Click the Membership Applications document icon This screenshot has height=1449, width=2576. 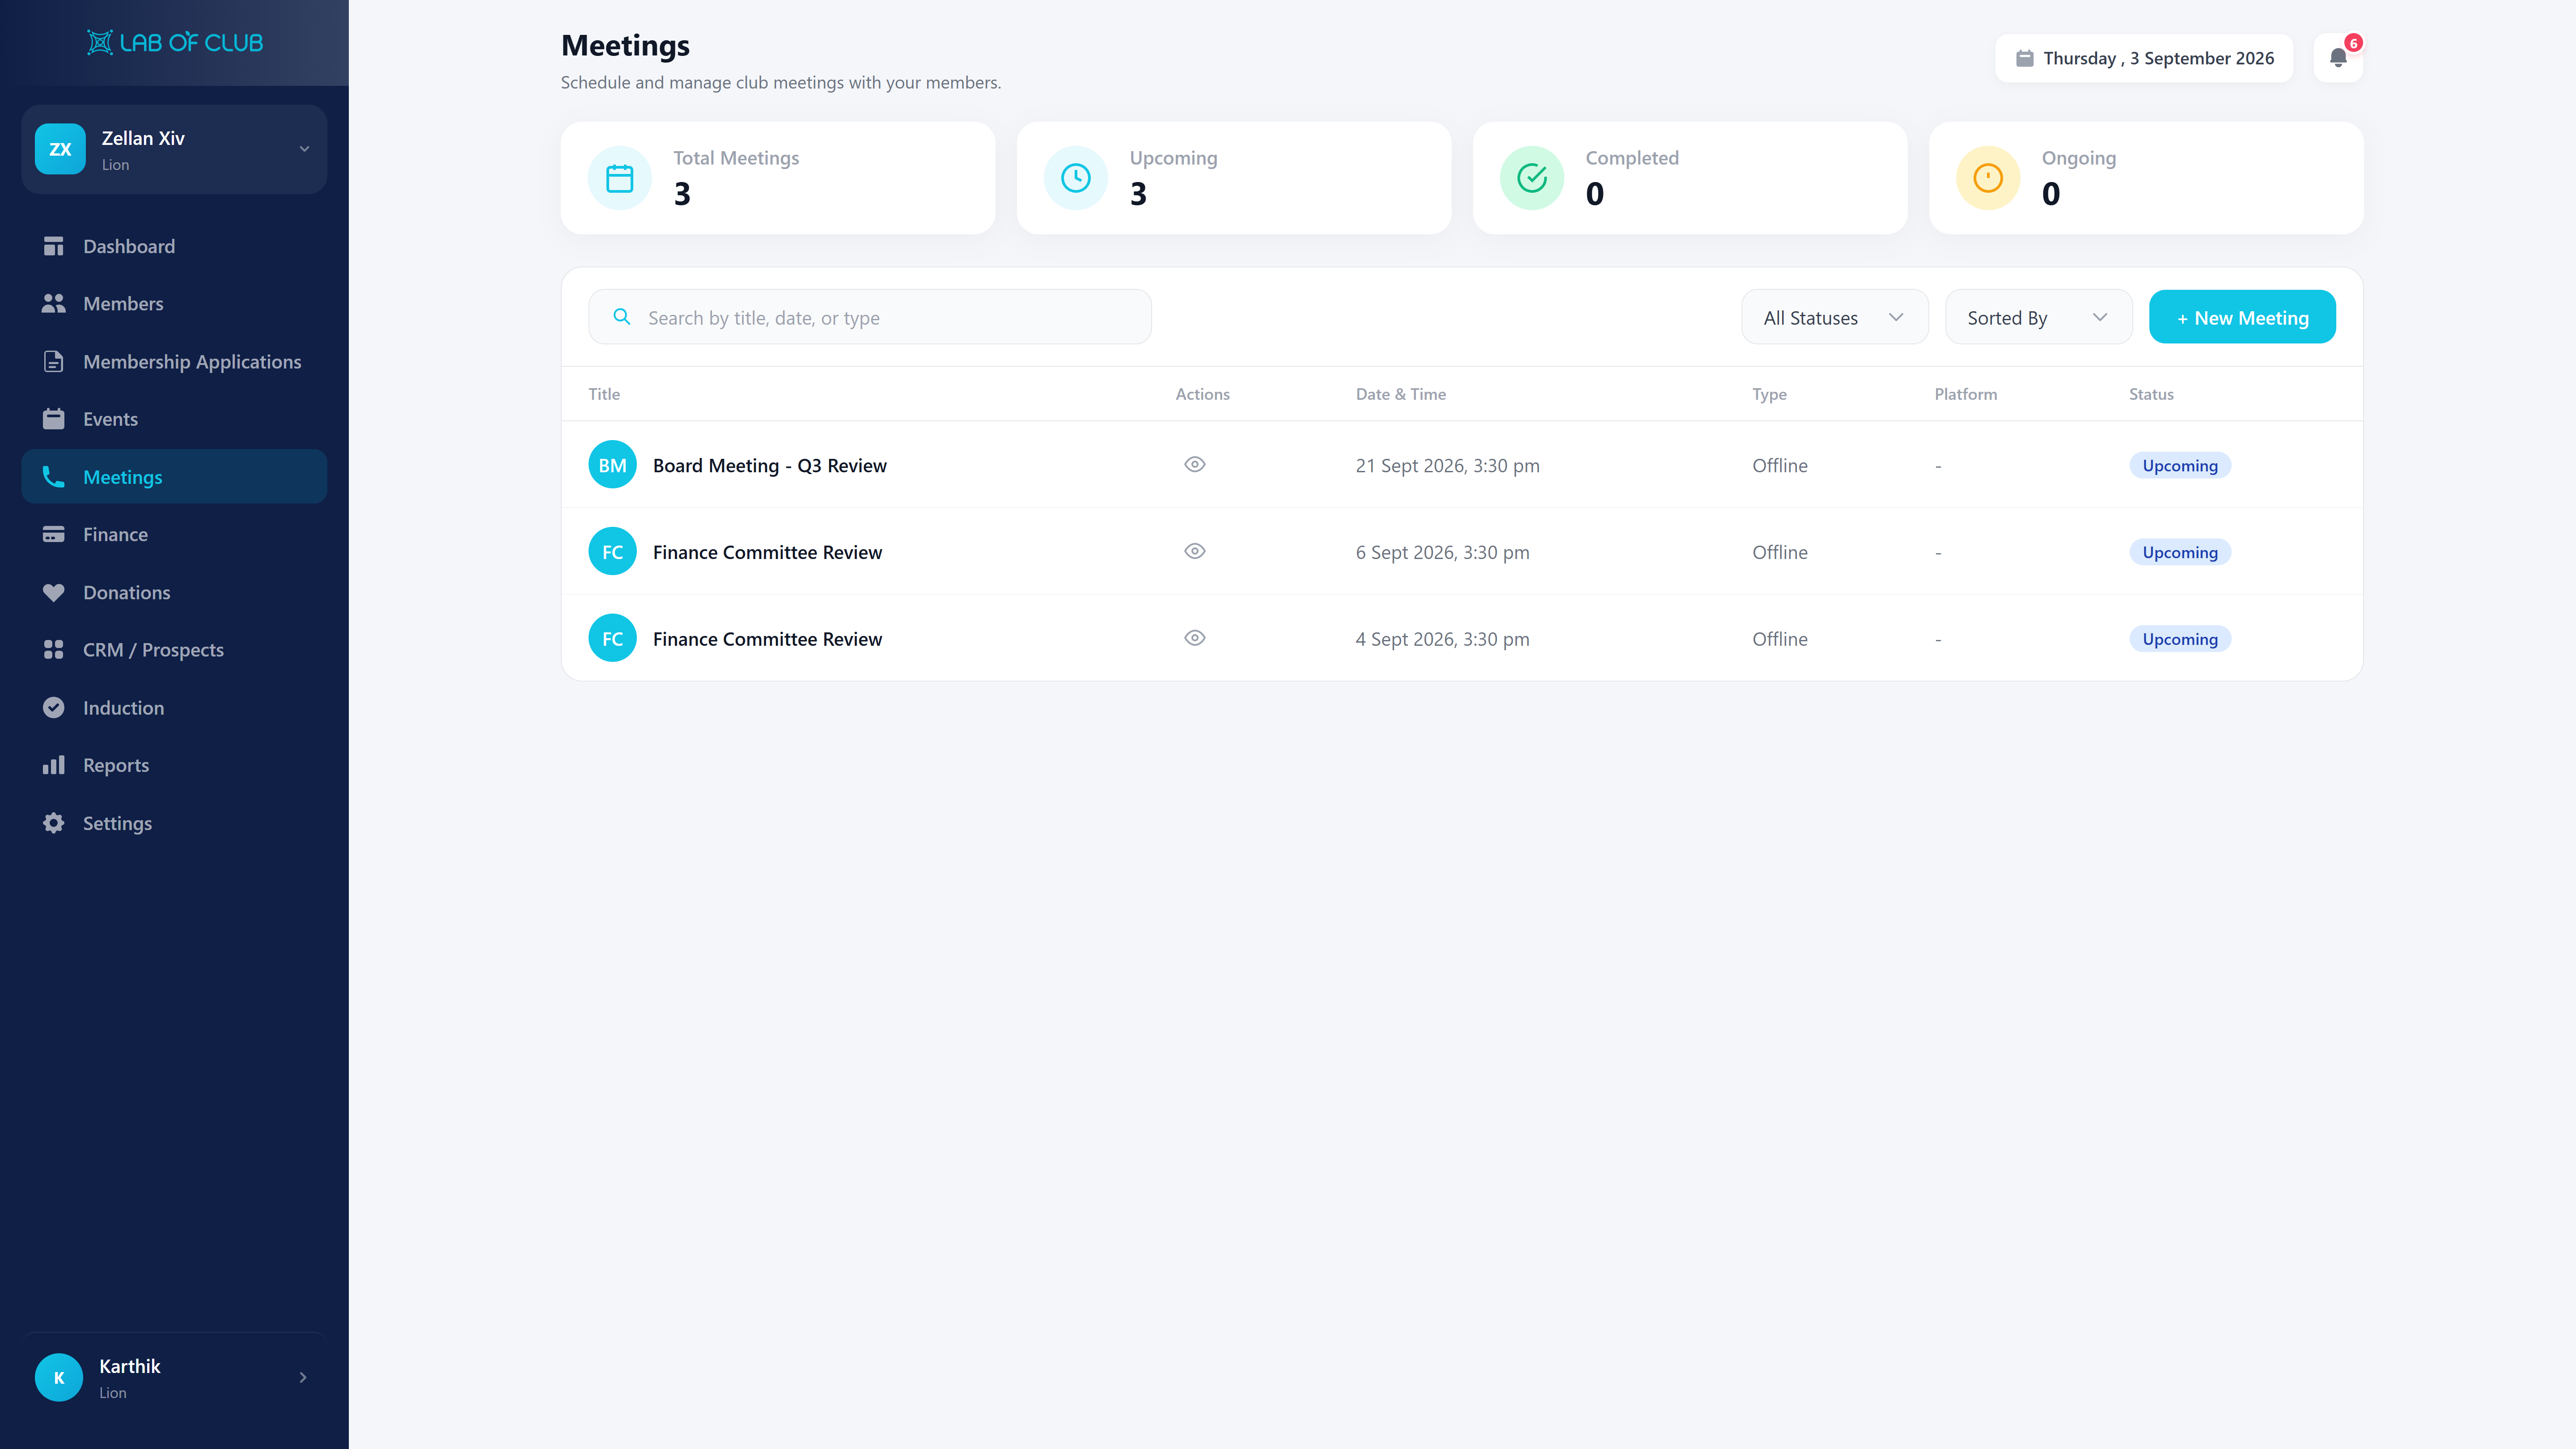click(54, 362)
